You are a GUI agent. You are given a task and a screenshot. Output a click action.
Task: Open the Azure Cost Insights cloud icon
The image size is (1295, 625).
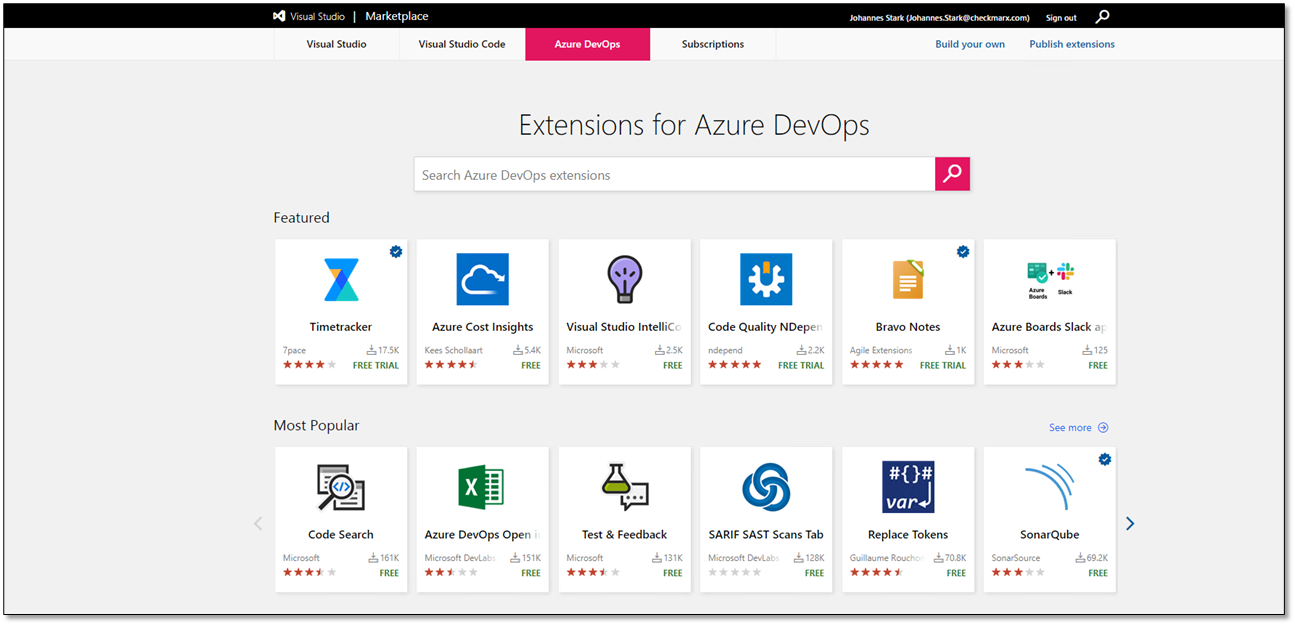482,279
